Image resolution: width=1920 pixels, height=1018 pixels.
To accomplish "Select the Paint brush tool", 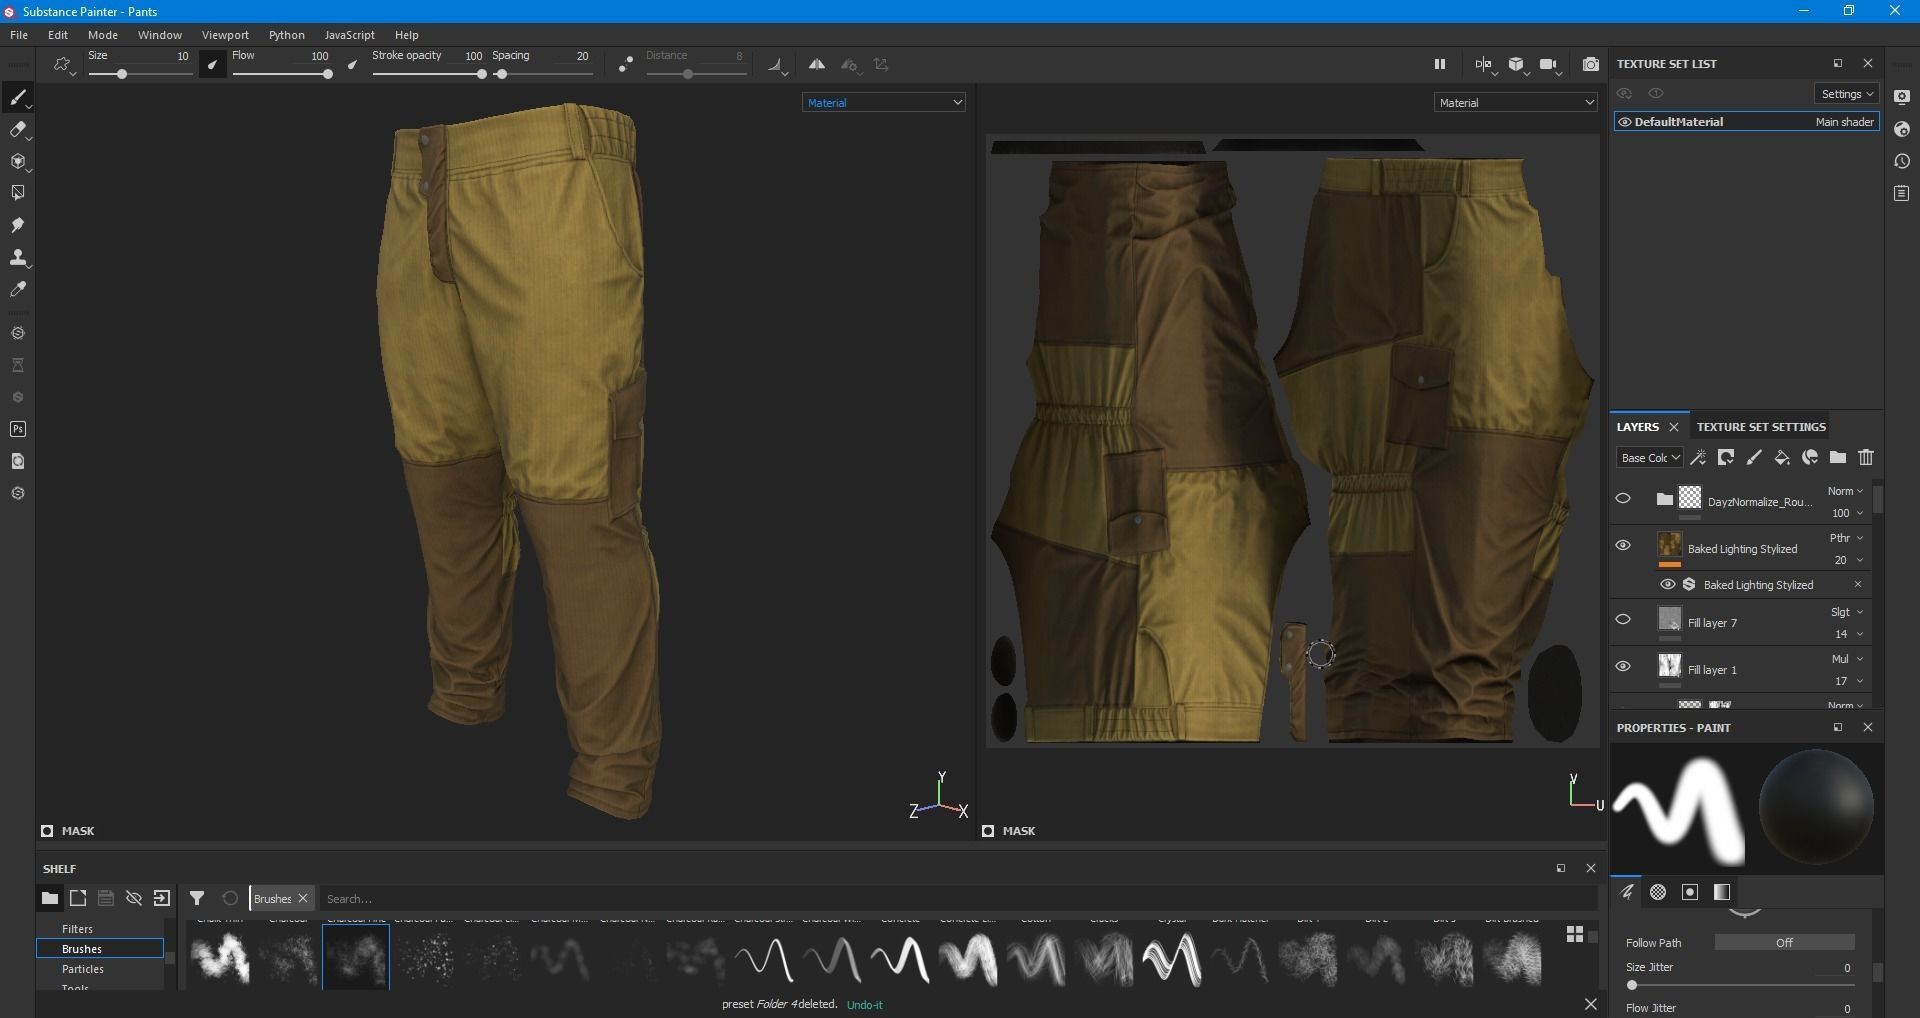I will (x=18, y=97).
